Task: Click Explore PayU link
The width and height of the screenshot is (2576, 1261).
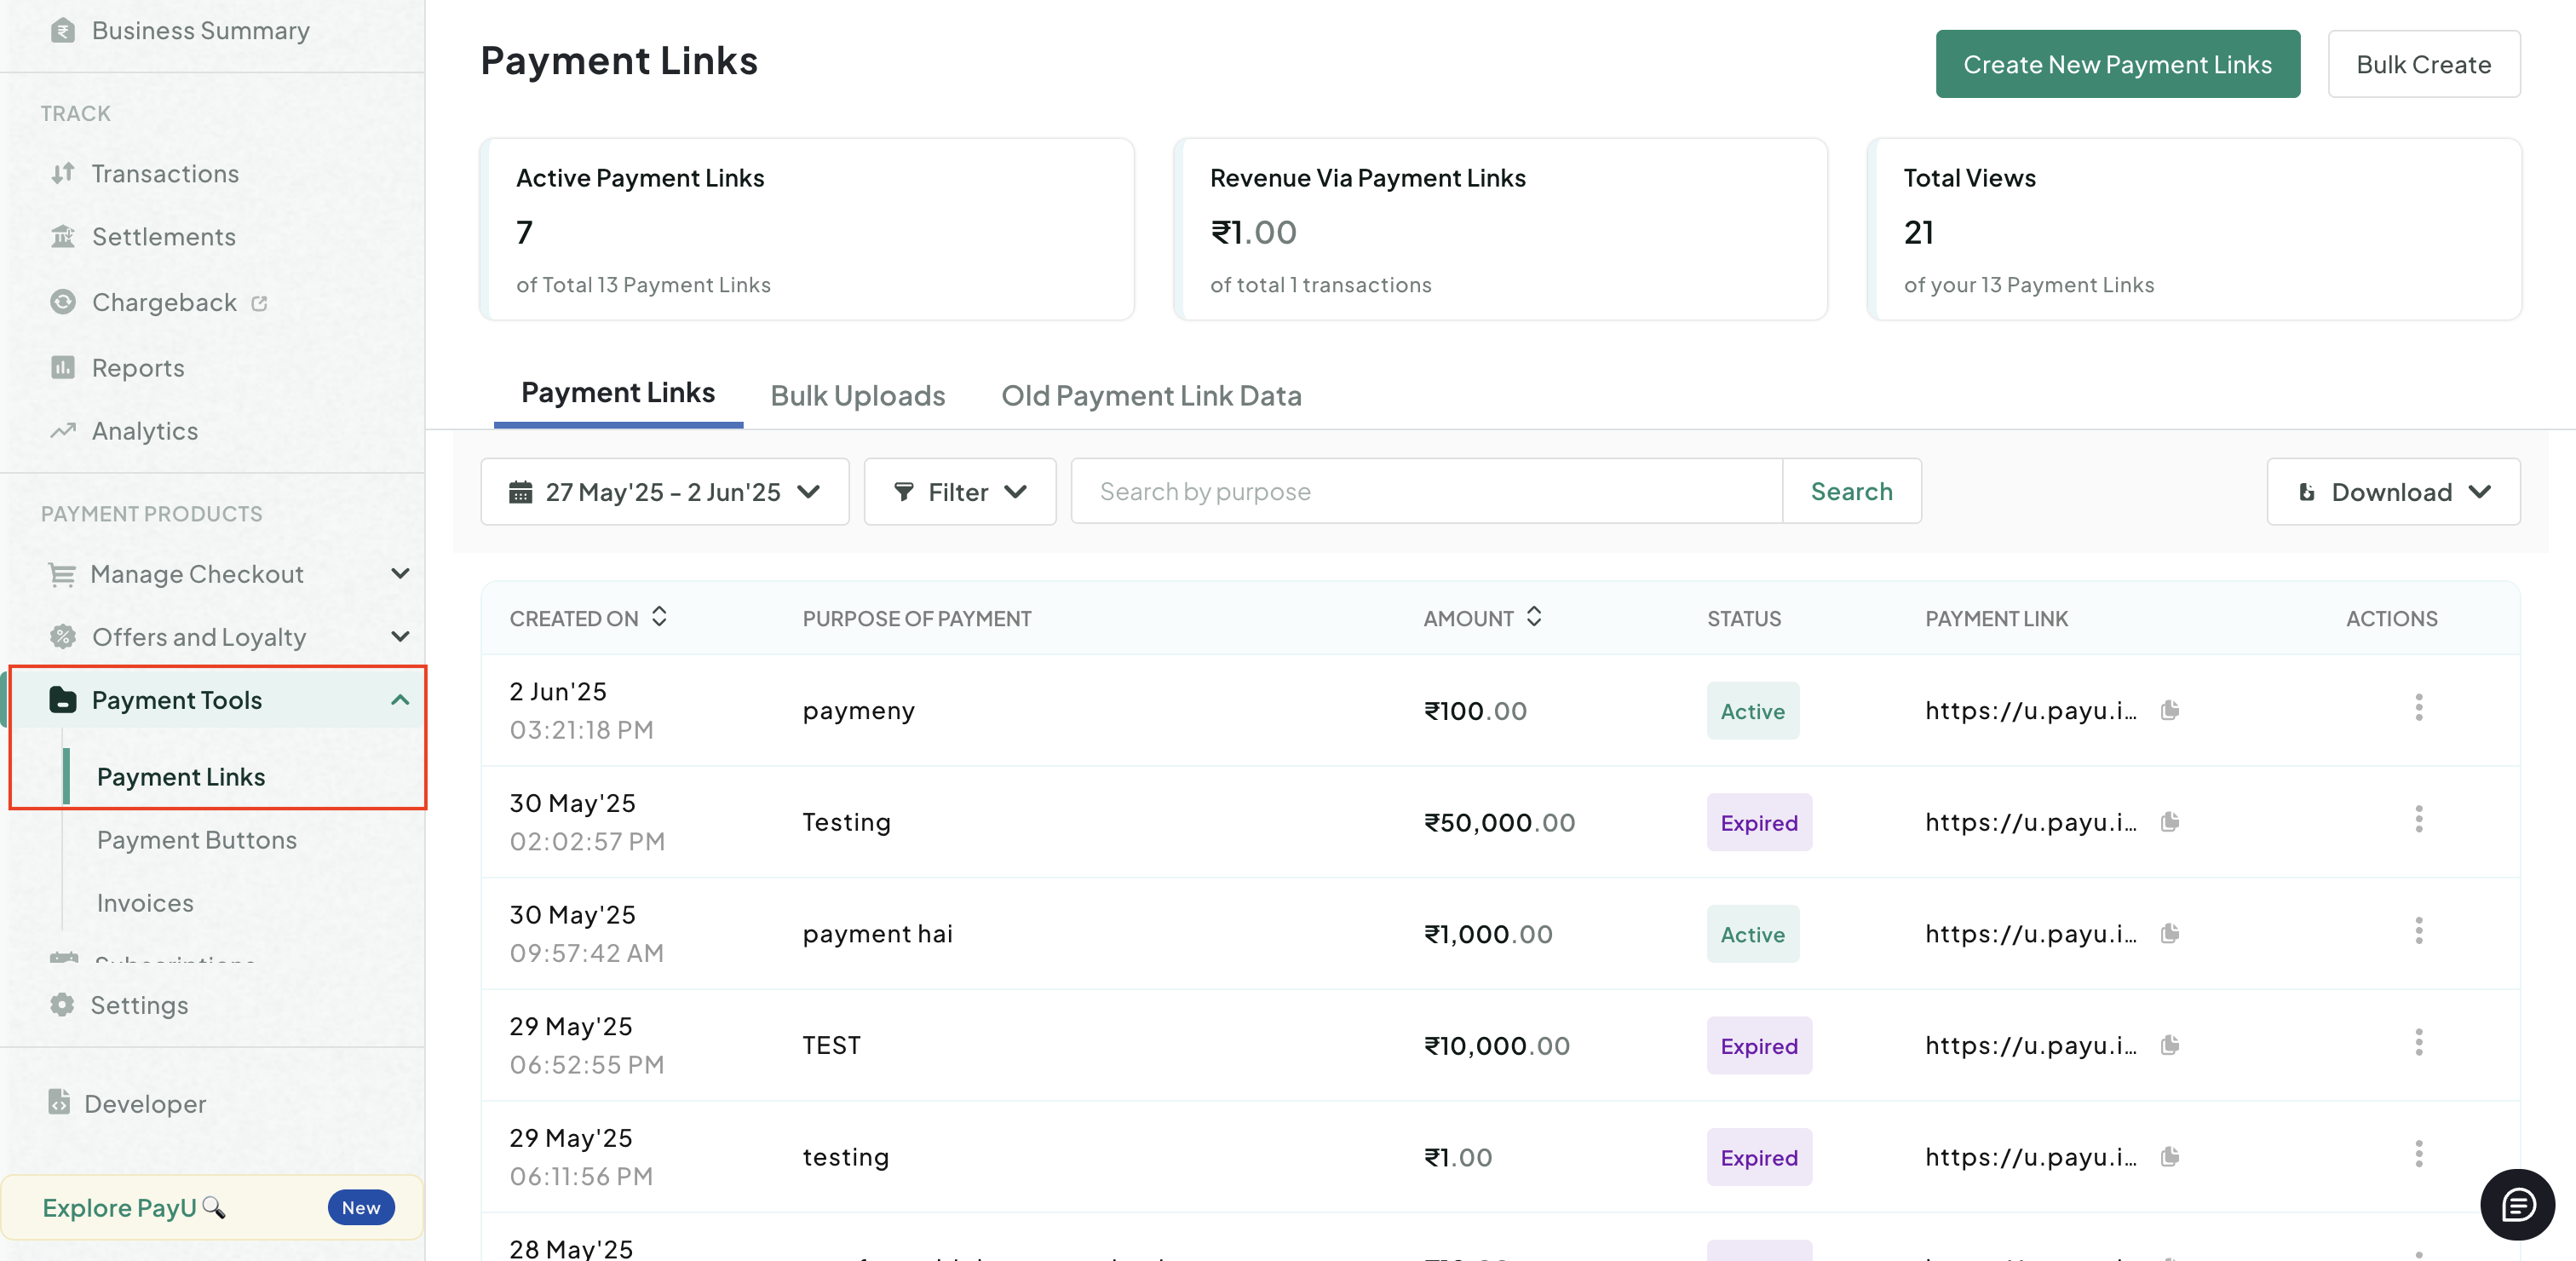Action: pos(119,1208)
